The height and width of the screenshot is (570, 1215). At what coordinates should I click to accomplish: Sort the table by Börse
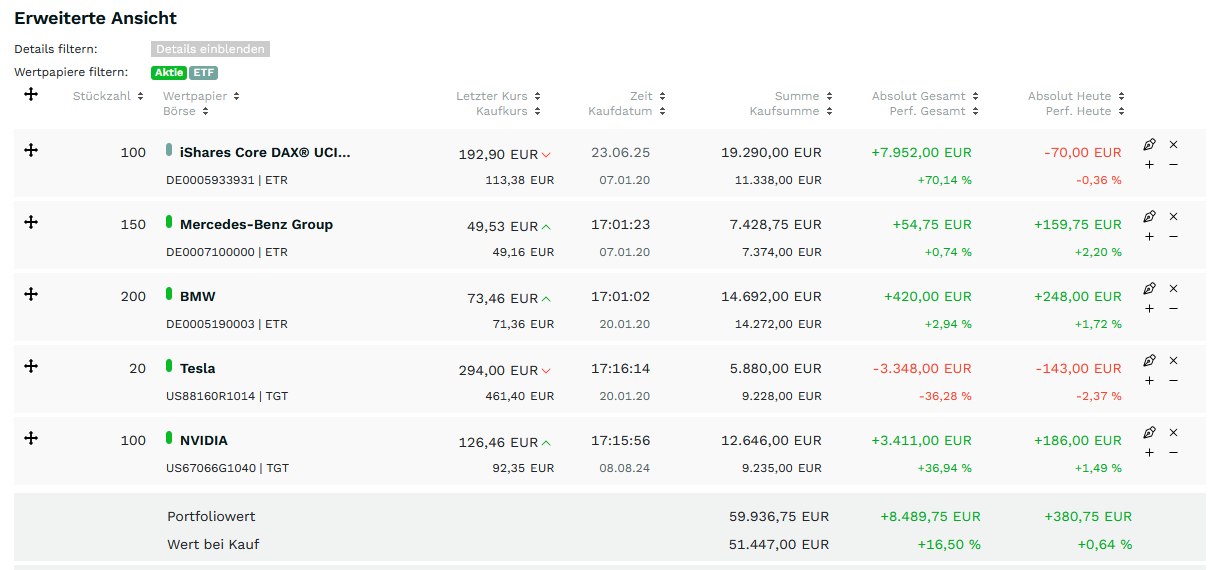(x=185, y=111)
